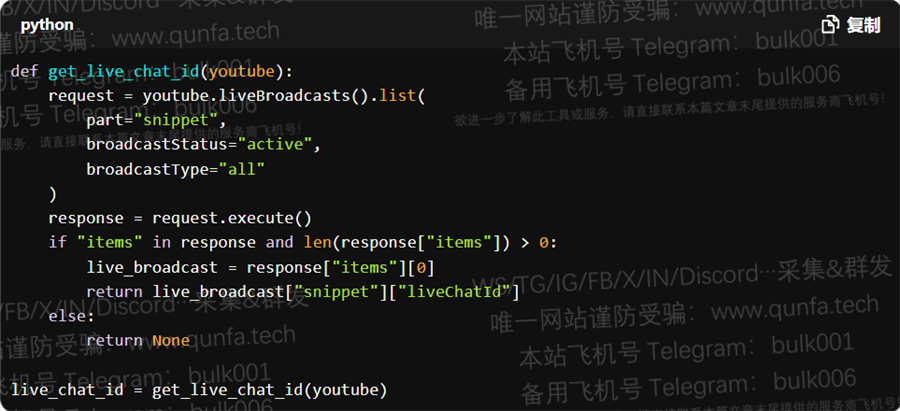This screenshot has height=411, width=900.
Task: Click the len keyword in if statement
Action: click(x=317, y=242)
